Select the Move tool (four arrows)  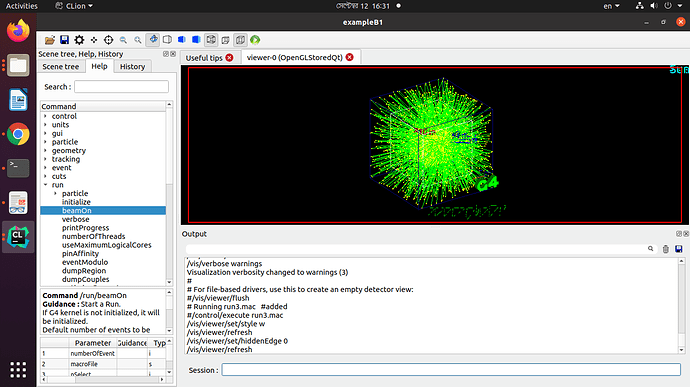pos(94,40)
